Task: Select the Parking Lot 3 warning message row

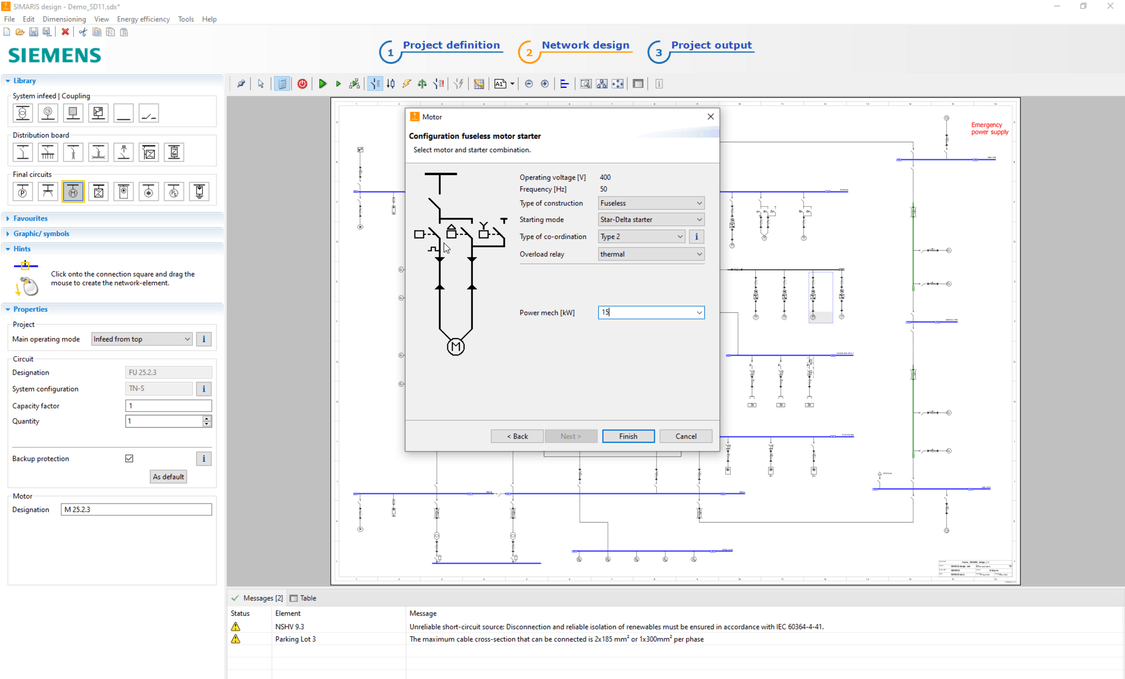Action: [x=674, y=639]
